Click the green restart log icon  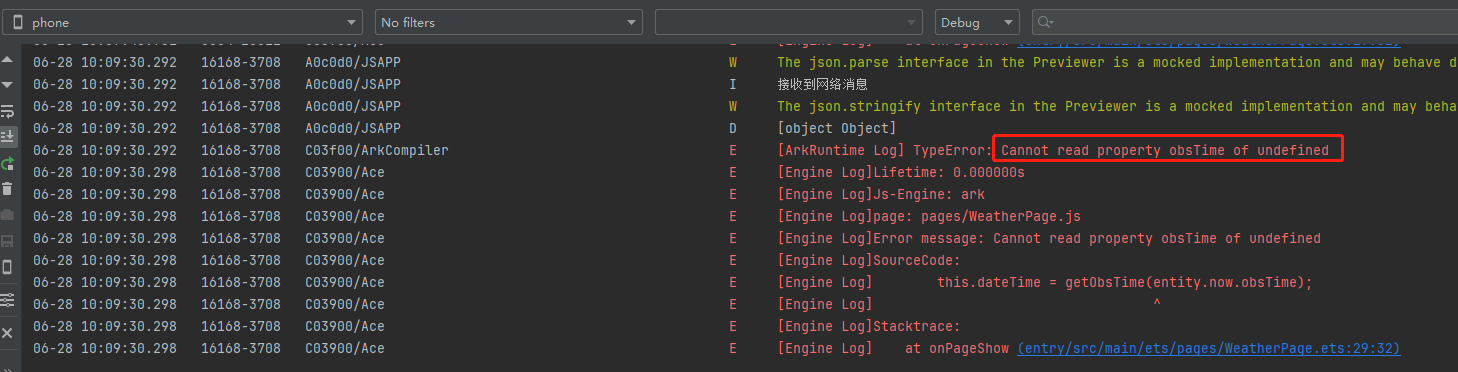(7, 163)
